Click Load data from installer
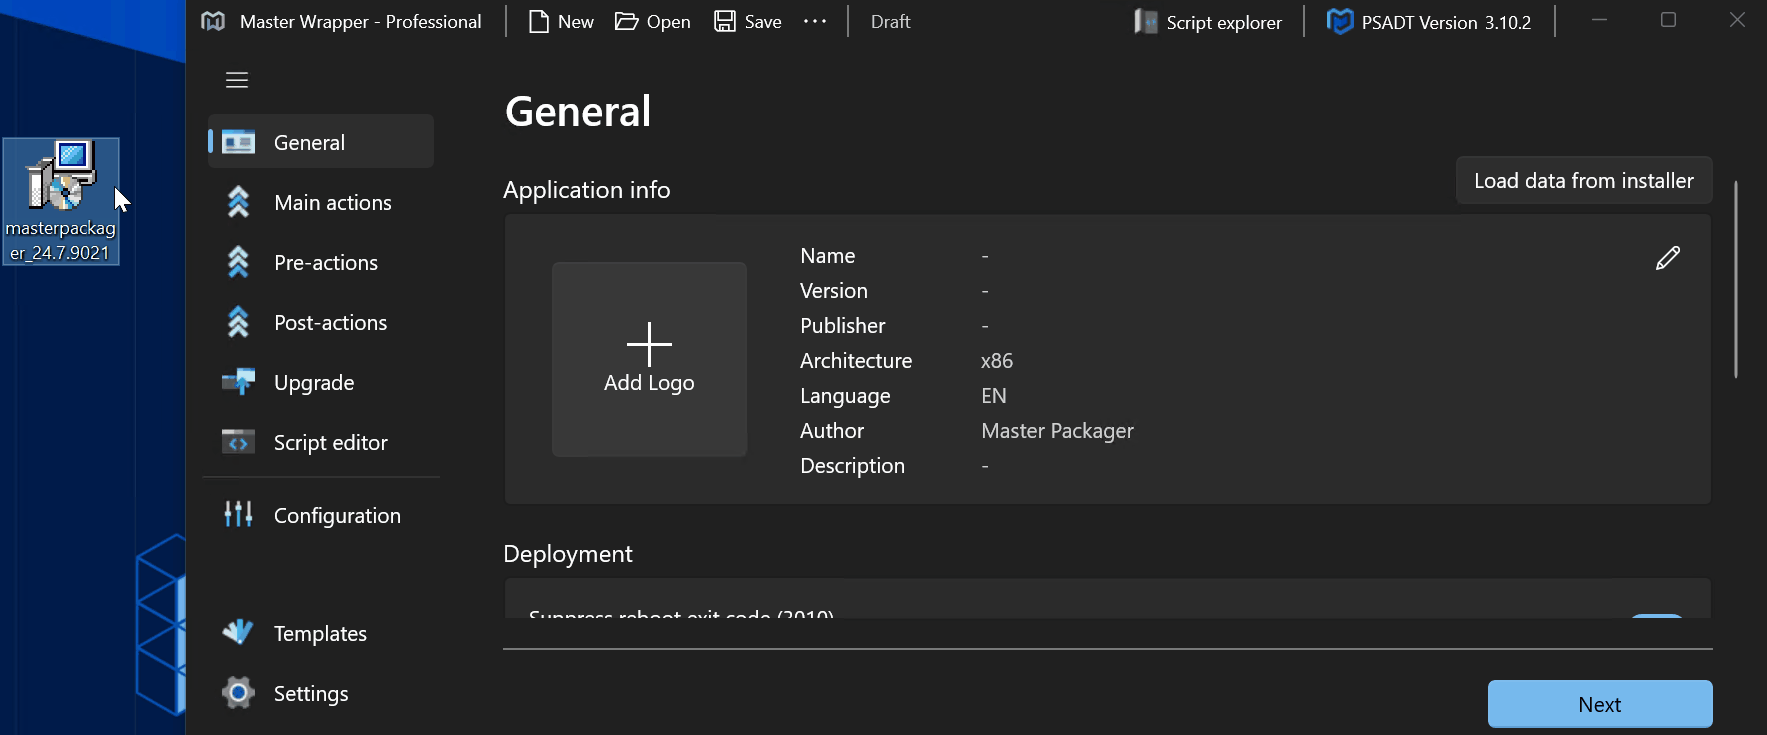The image size is (1767, 735). (1584, 180)
